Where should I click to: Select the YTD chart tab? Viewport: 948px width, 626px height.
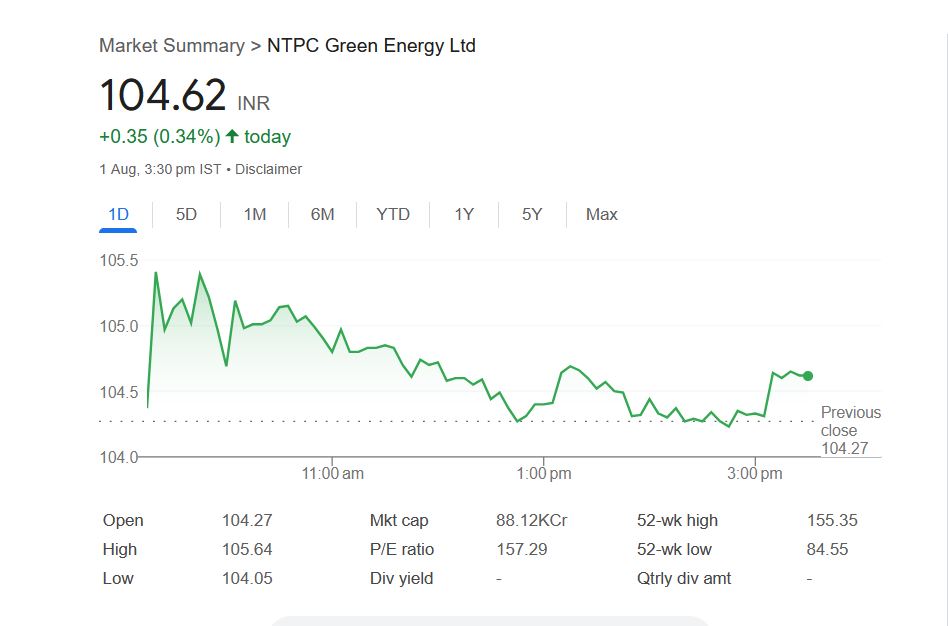[x=393, y=214]
